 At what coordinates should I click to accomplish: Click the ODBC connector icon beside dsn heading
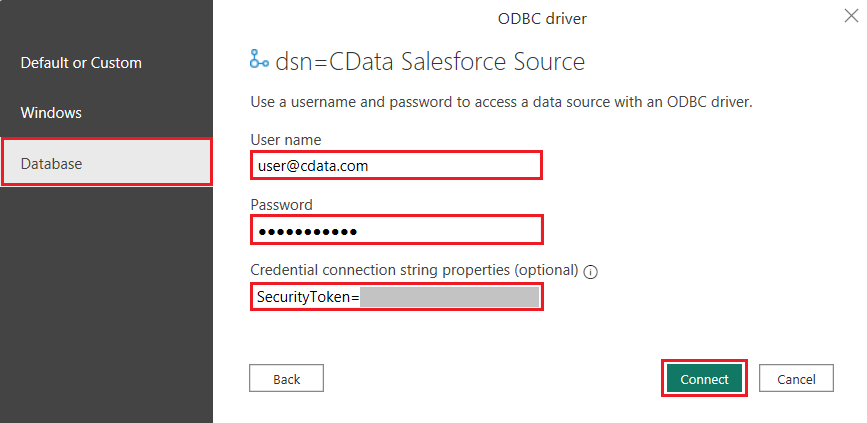pyautogui.click(x=259, y=61)
